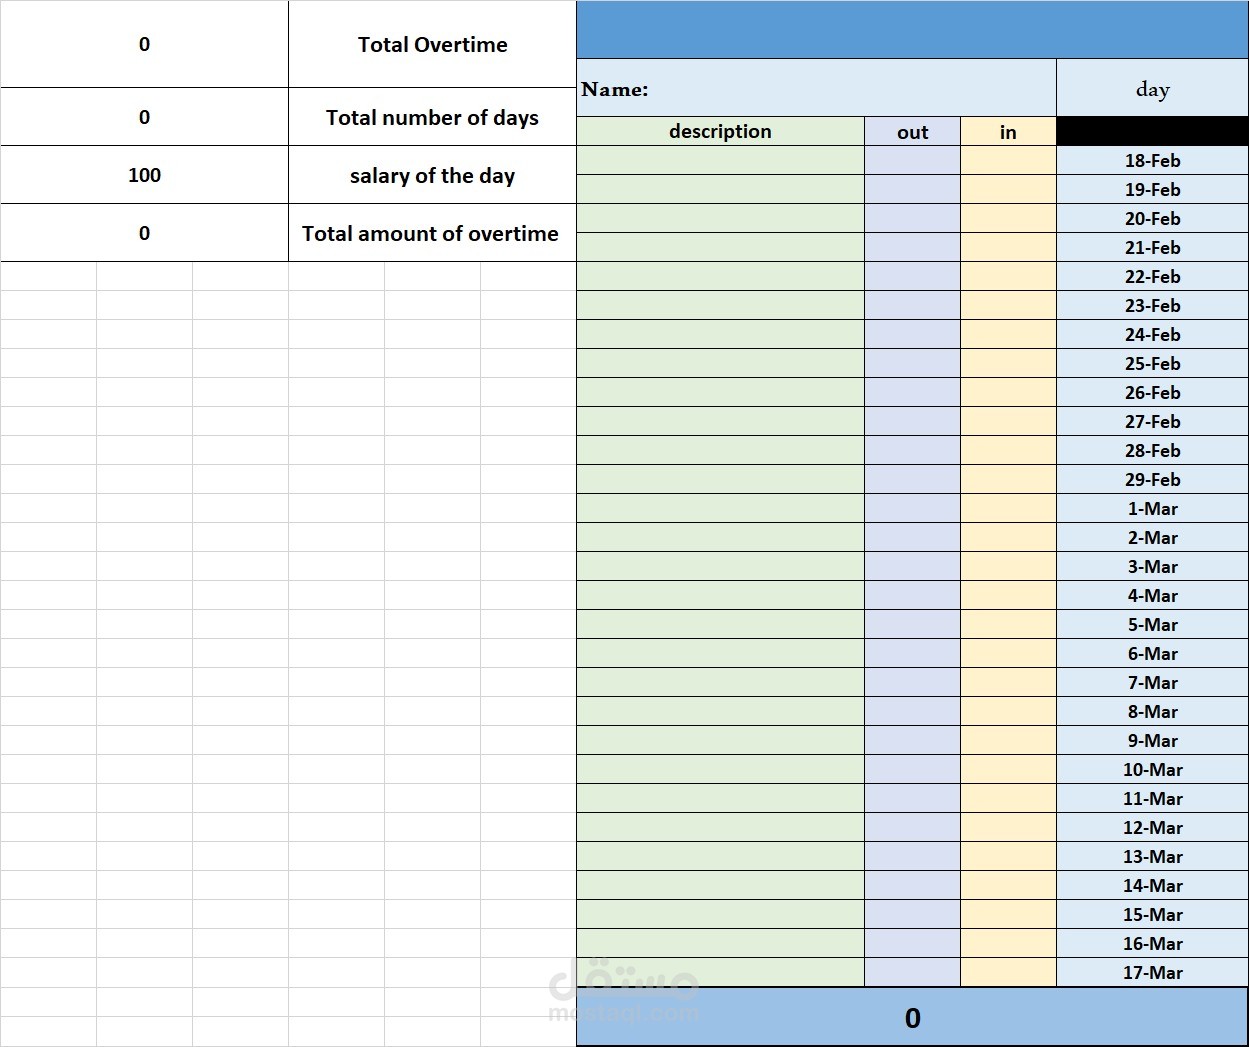Click the Total amount of overtime label
The image size is (1249, 1047).
(432, 233)
